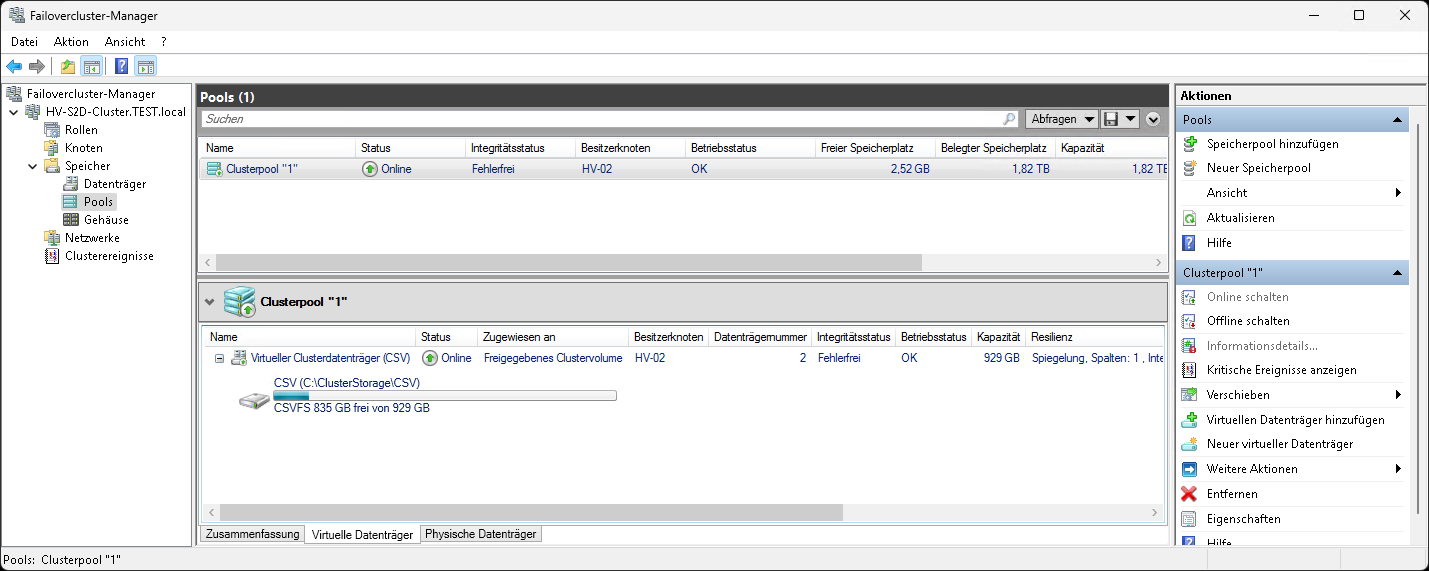1429x571 pixels.
Task: Open the Abfragen dropdown
Action: (x=1061, y=119)
